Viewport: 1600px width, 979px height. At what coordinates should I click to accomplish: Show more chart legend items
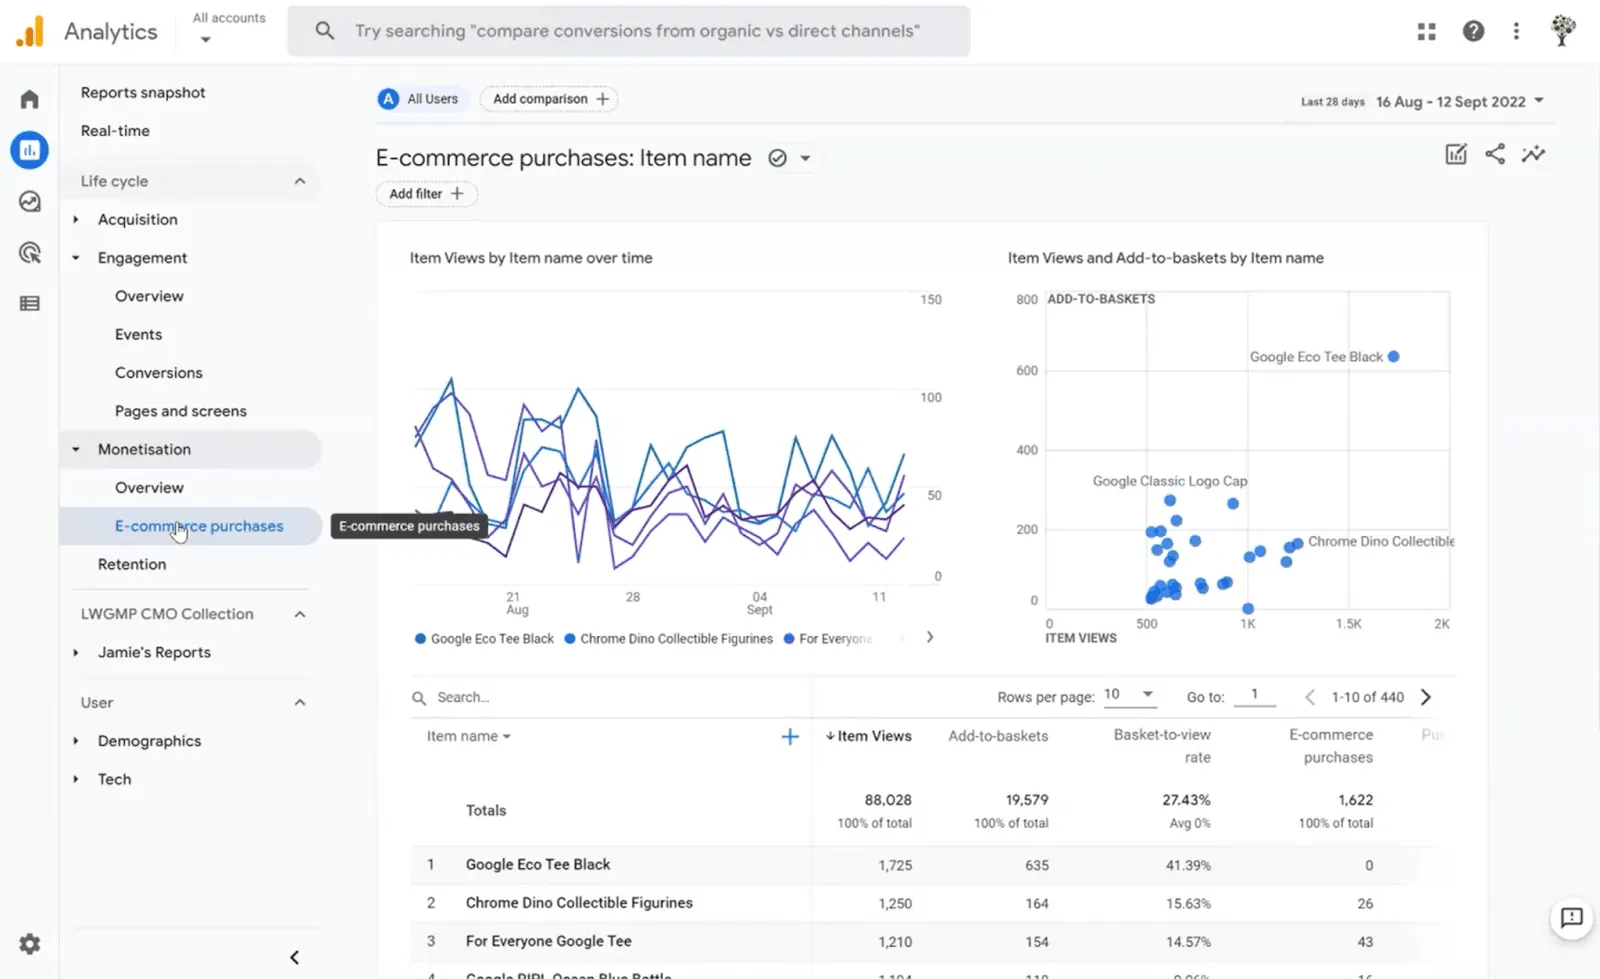point(930,637)
